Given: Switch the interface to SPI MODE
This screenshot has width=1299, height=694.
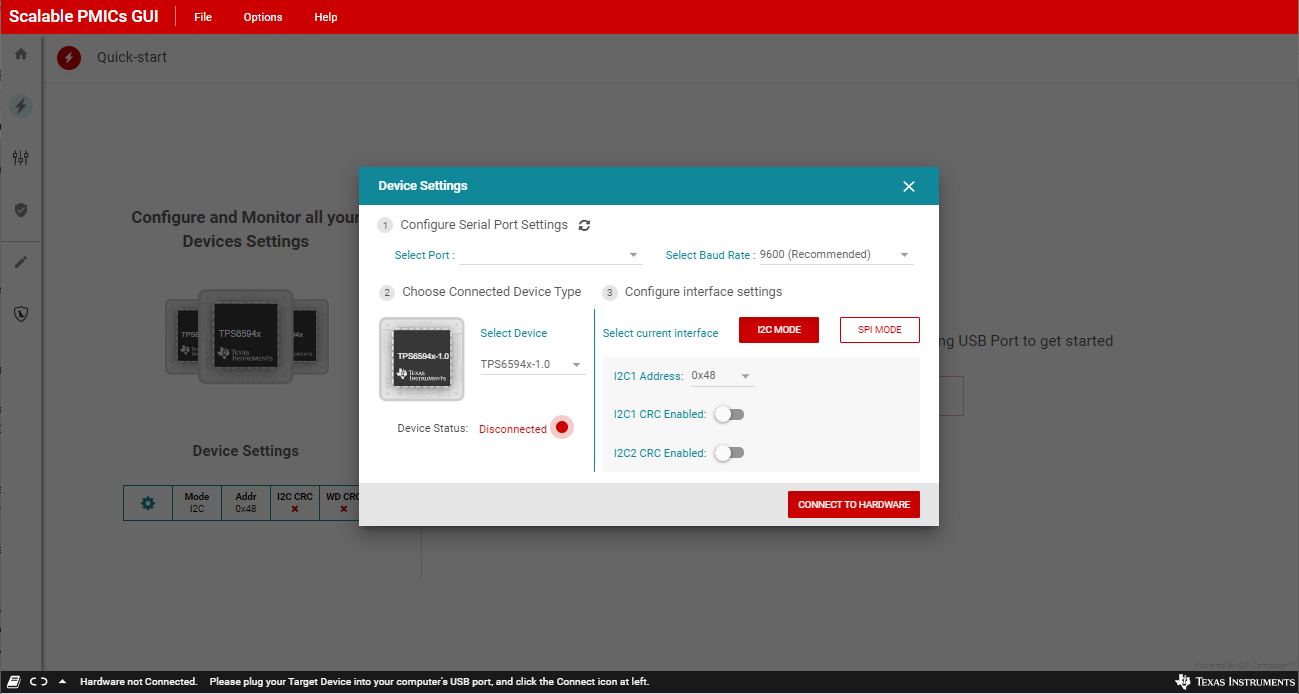Looking at the screenshot, I should [x=879, y=330].
